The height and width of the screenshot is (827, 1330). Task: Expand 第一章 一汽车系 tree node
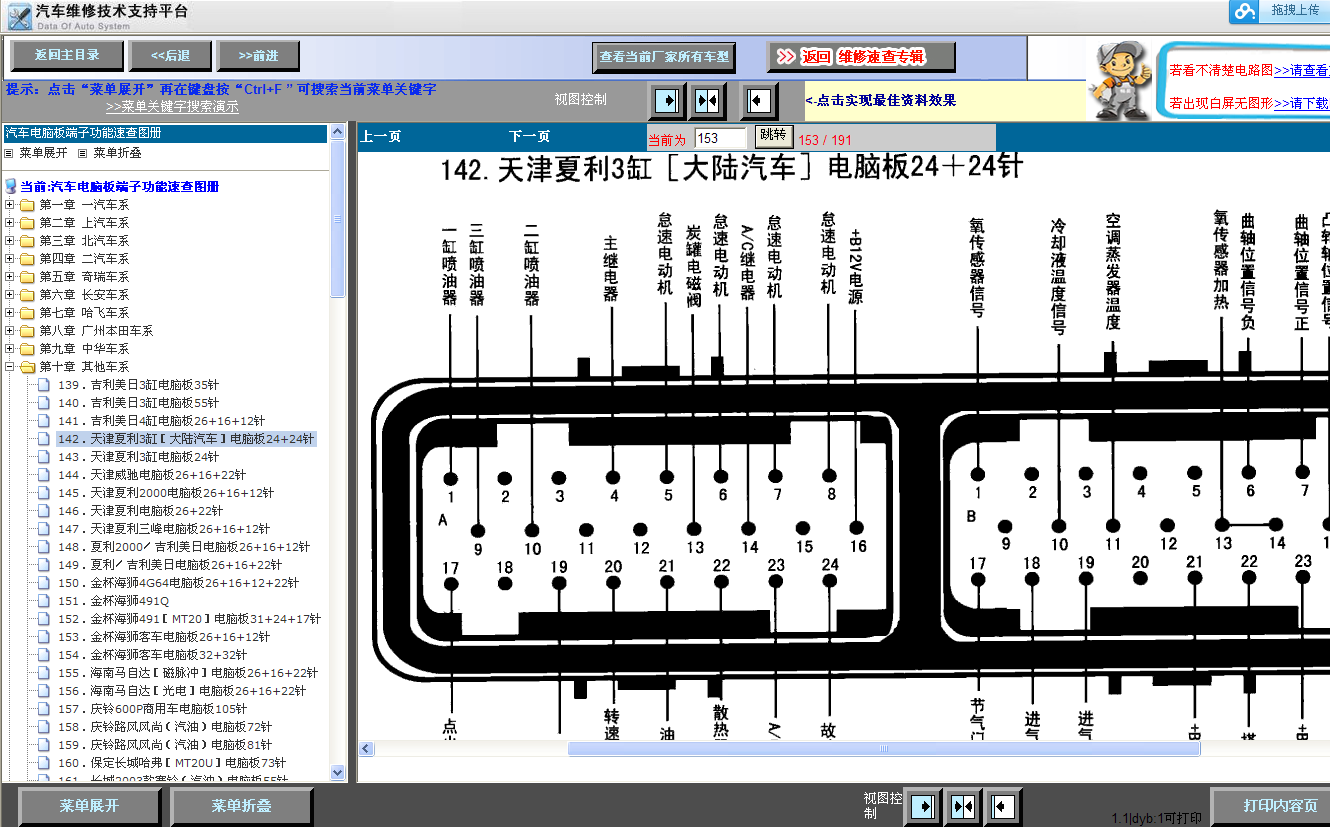[10, 205]
